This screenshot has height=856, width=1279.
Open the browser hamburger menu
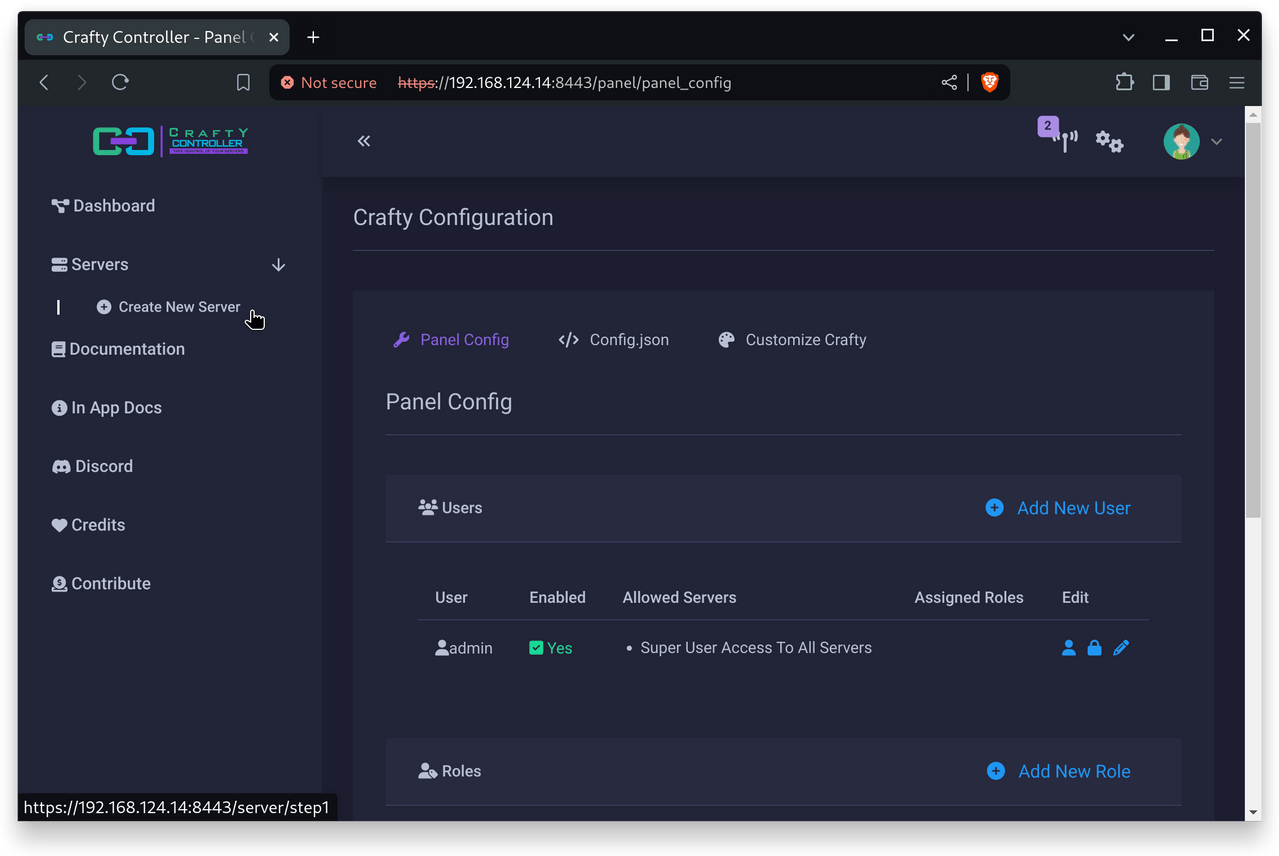click(x=1237, y=83)
